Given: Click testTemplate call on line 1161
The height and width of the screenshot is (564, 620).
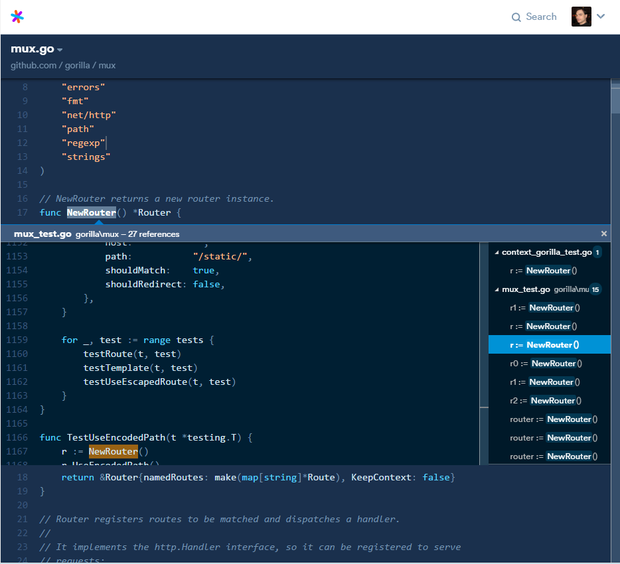Looking at the screenshot, I should tap(116, 368).
